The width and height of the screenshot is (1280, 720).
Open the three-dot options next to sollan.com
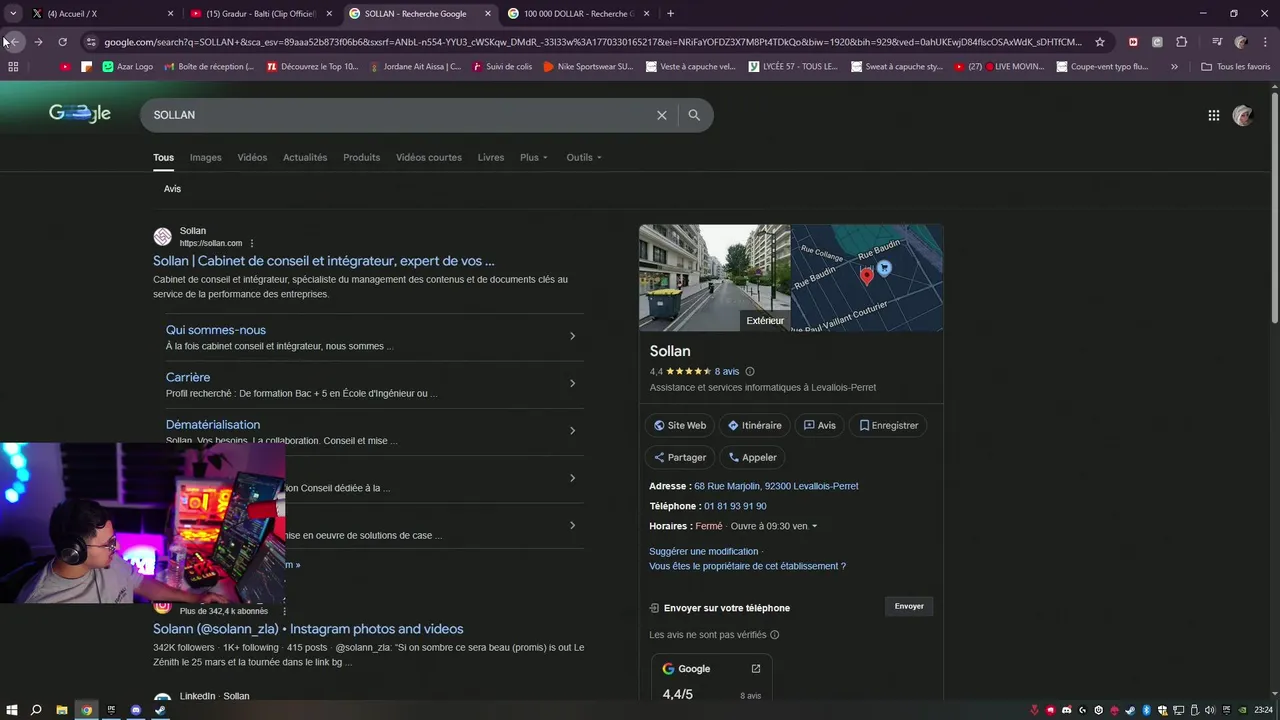pos(252,243)
